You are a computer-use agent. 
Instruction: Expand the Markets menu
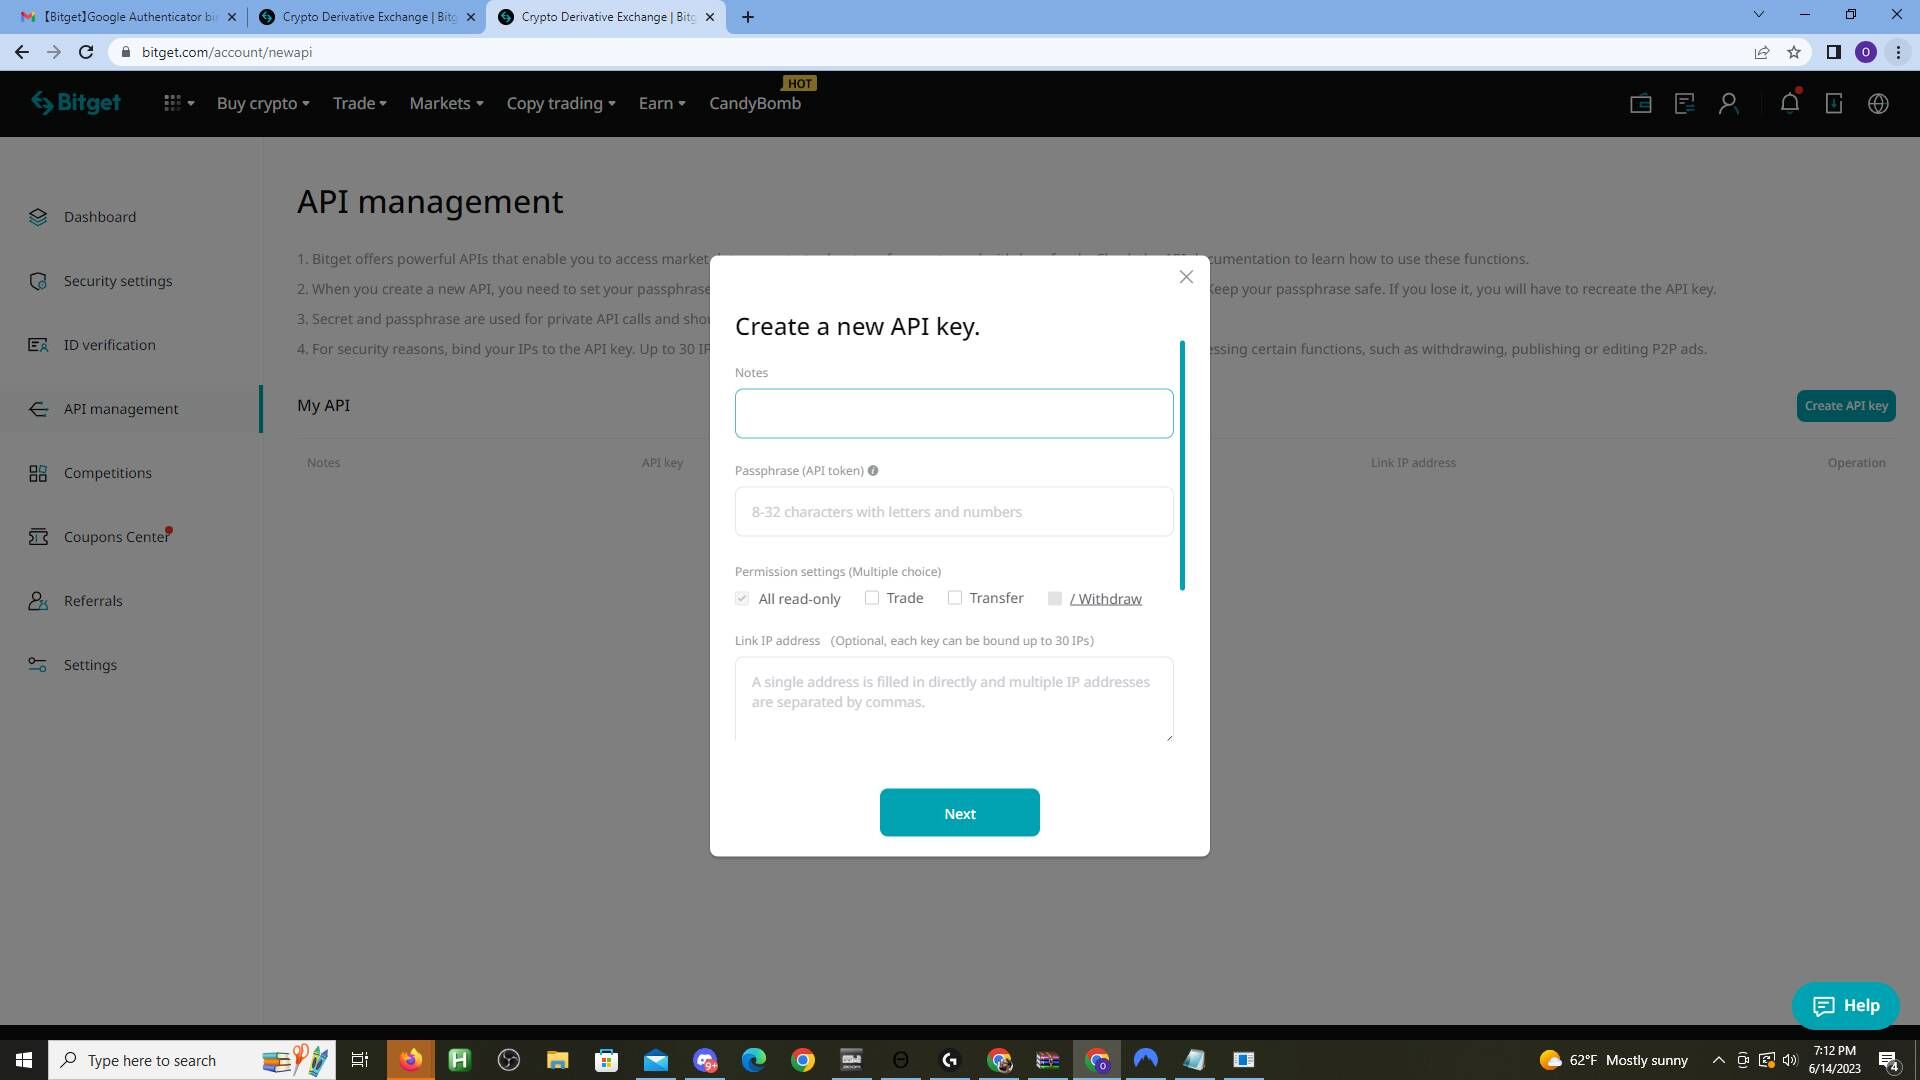[445, 103]
